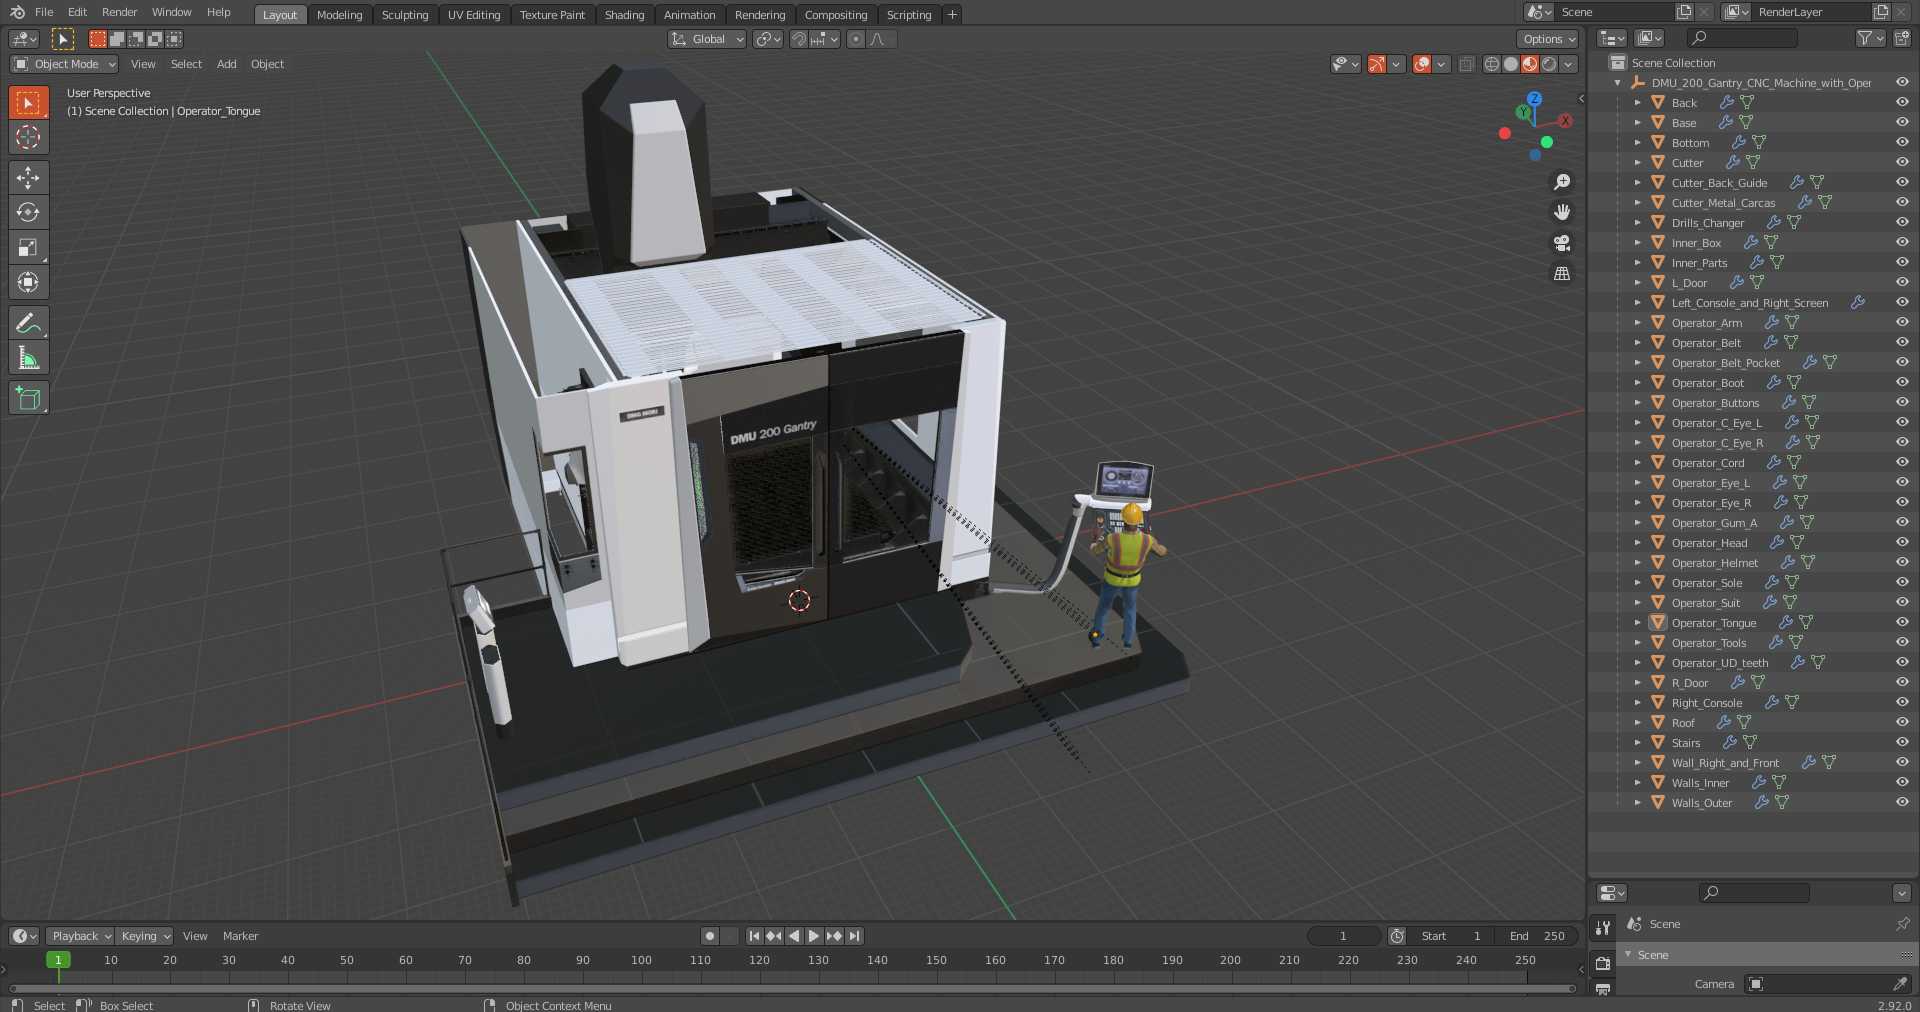Jump to previous keyframe
This screenshot has width=1920, height=1012.
tap(774, 936)
